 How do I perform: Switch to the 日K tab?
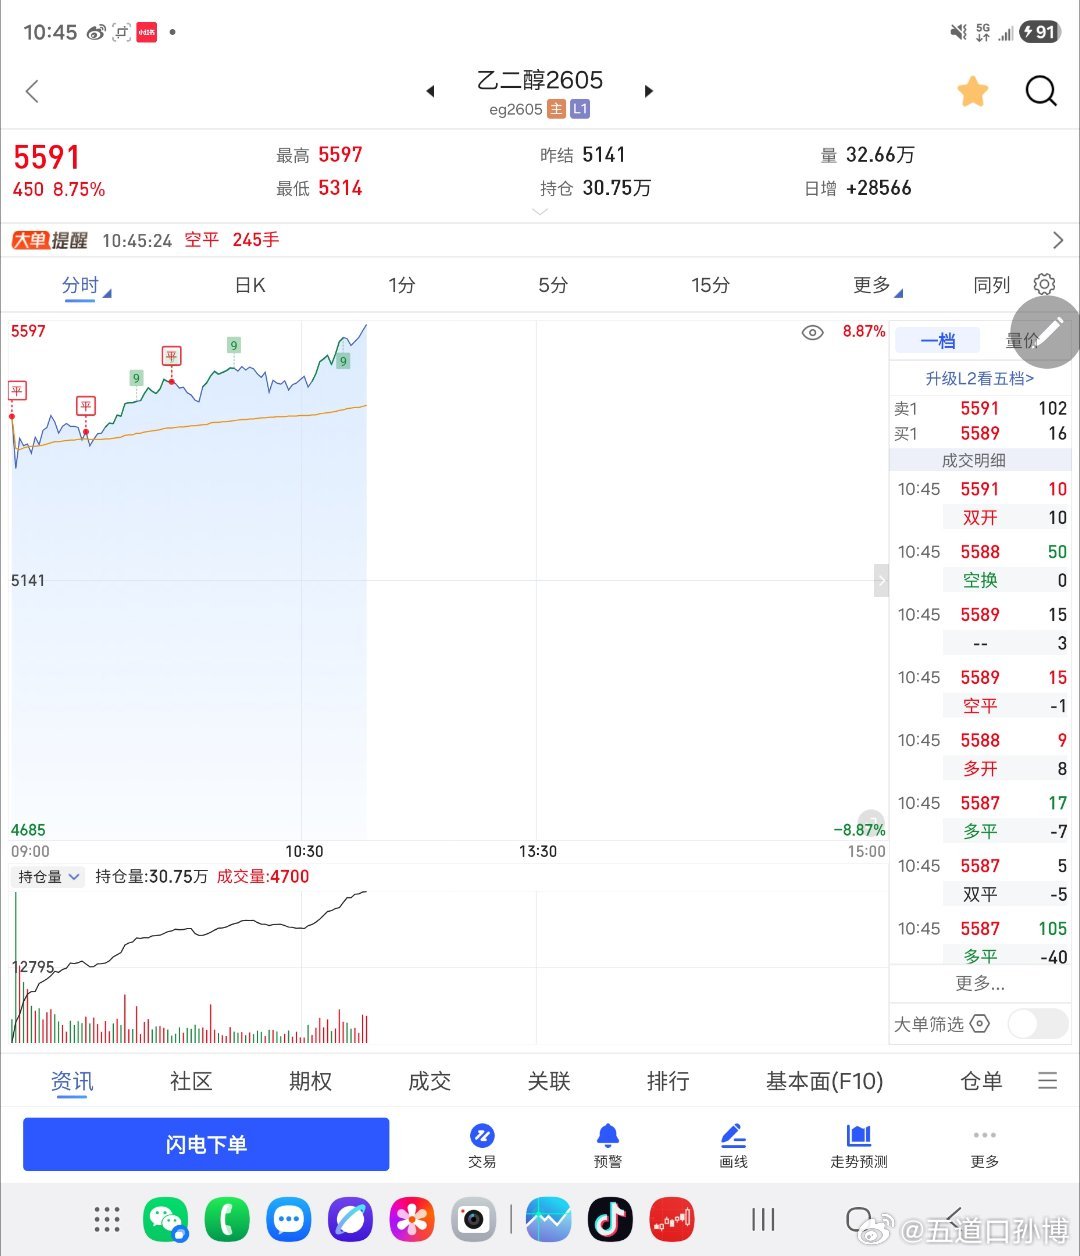[x=249, y=284]
